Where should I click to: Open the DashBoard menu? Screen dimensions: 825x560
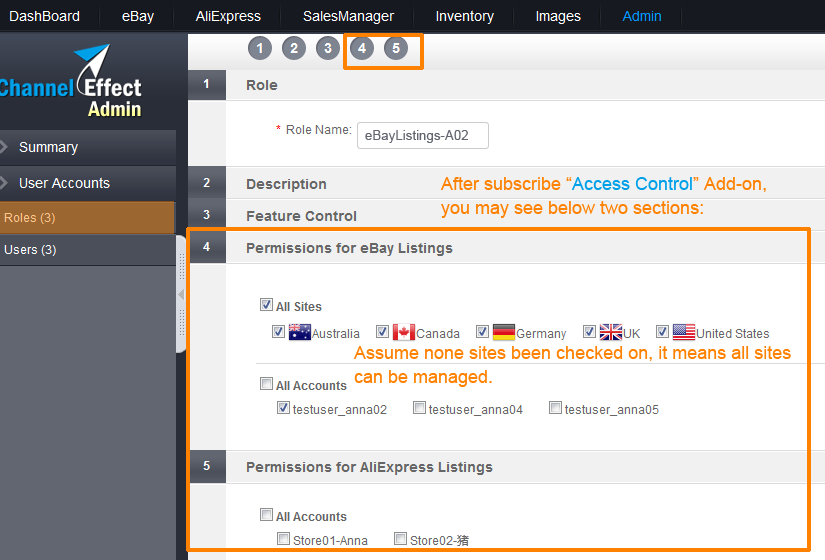click(x=45, y=16)
